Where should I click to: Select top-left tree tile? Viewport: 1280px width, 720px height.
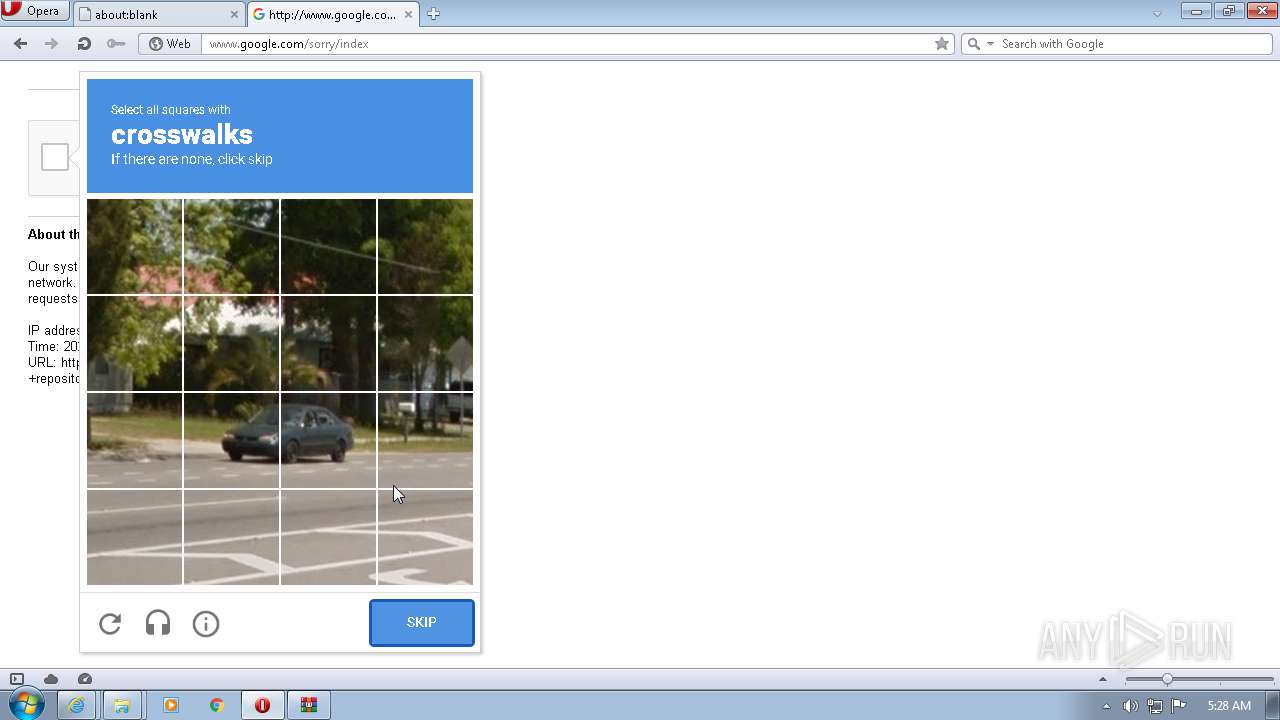pyautogui.click(x=134, y=246)
